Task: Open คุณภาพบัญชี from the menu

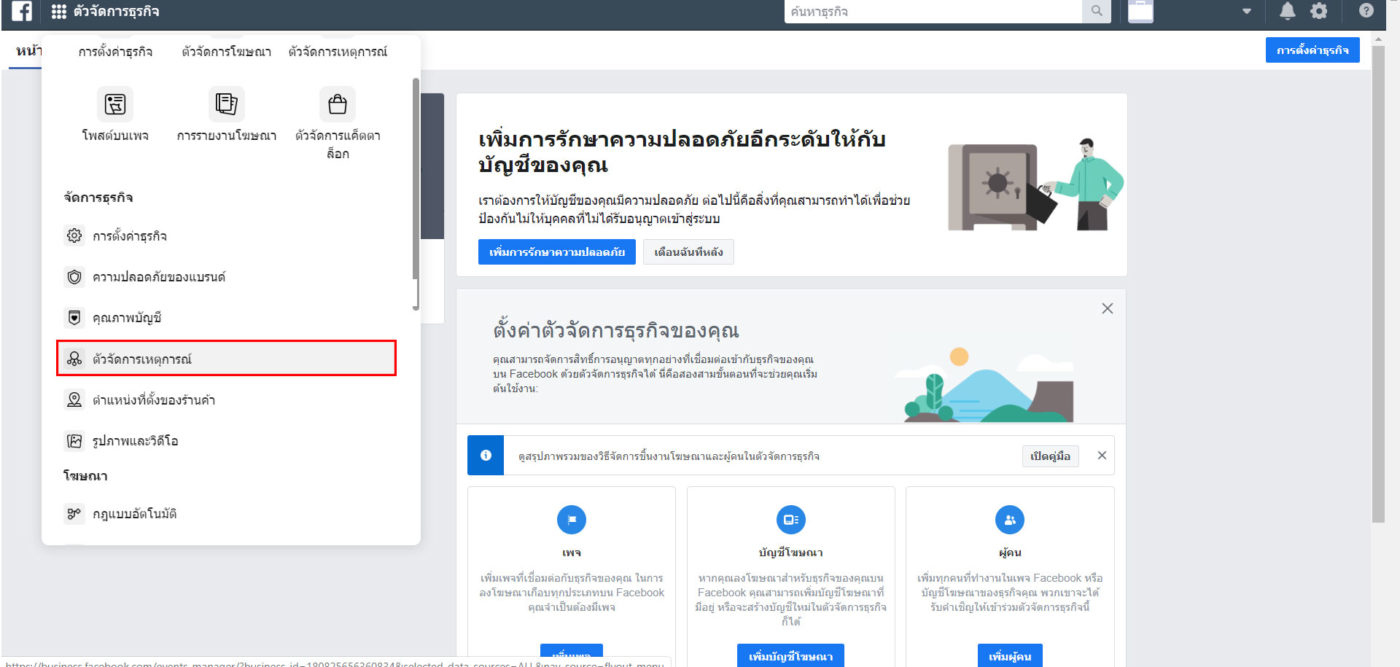Action: (127, 318)
